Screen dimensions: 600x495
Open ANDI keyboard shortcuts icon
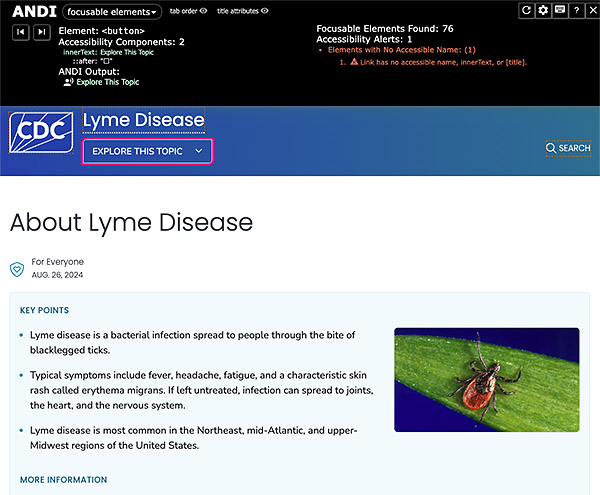560,10
